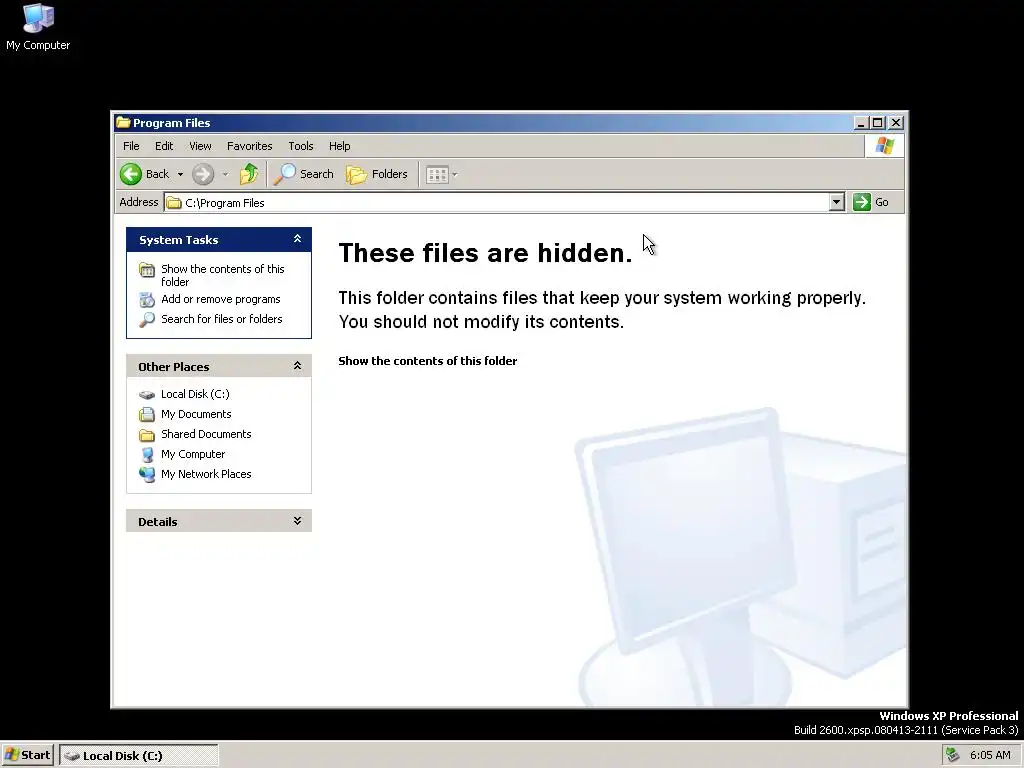Click the My Computer icon in Other Places

click(x=147, y=454)
